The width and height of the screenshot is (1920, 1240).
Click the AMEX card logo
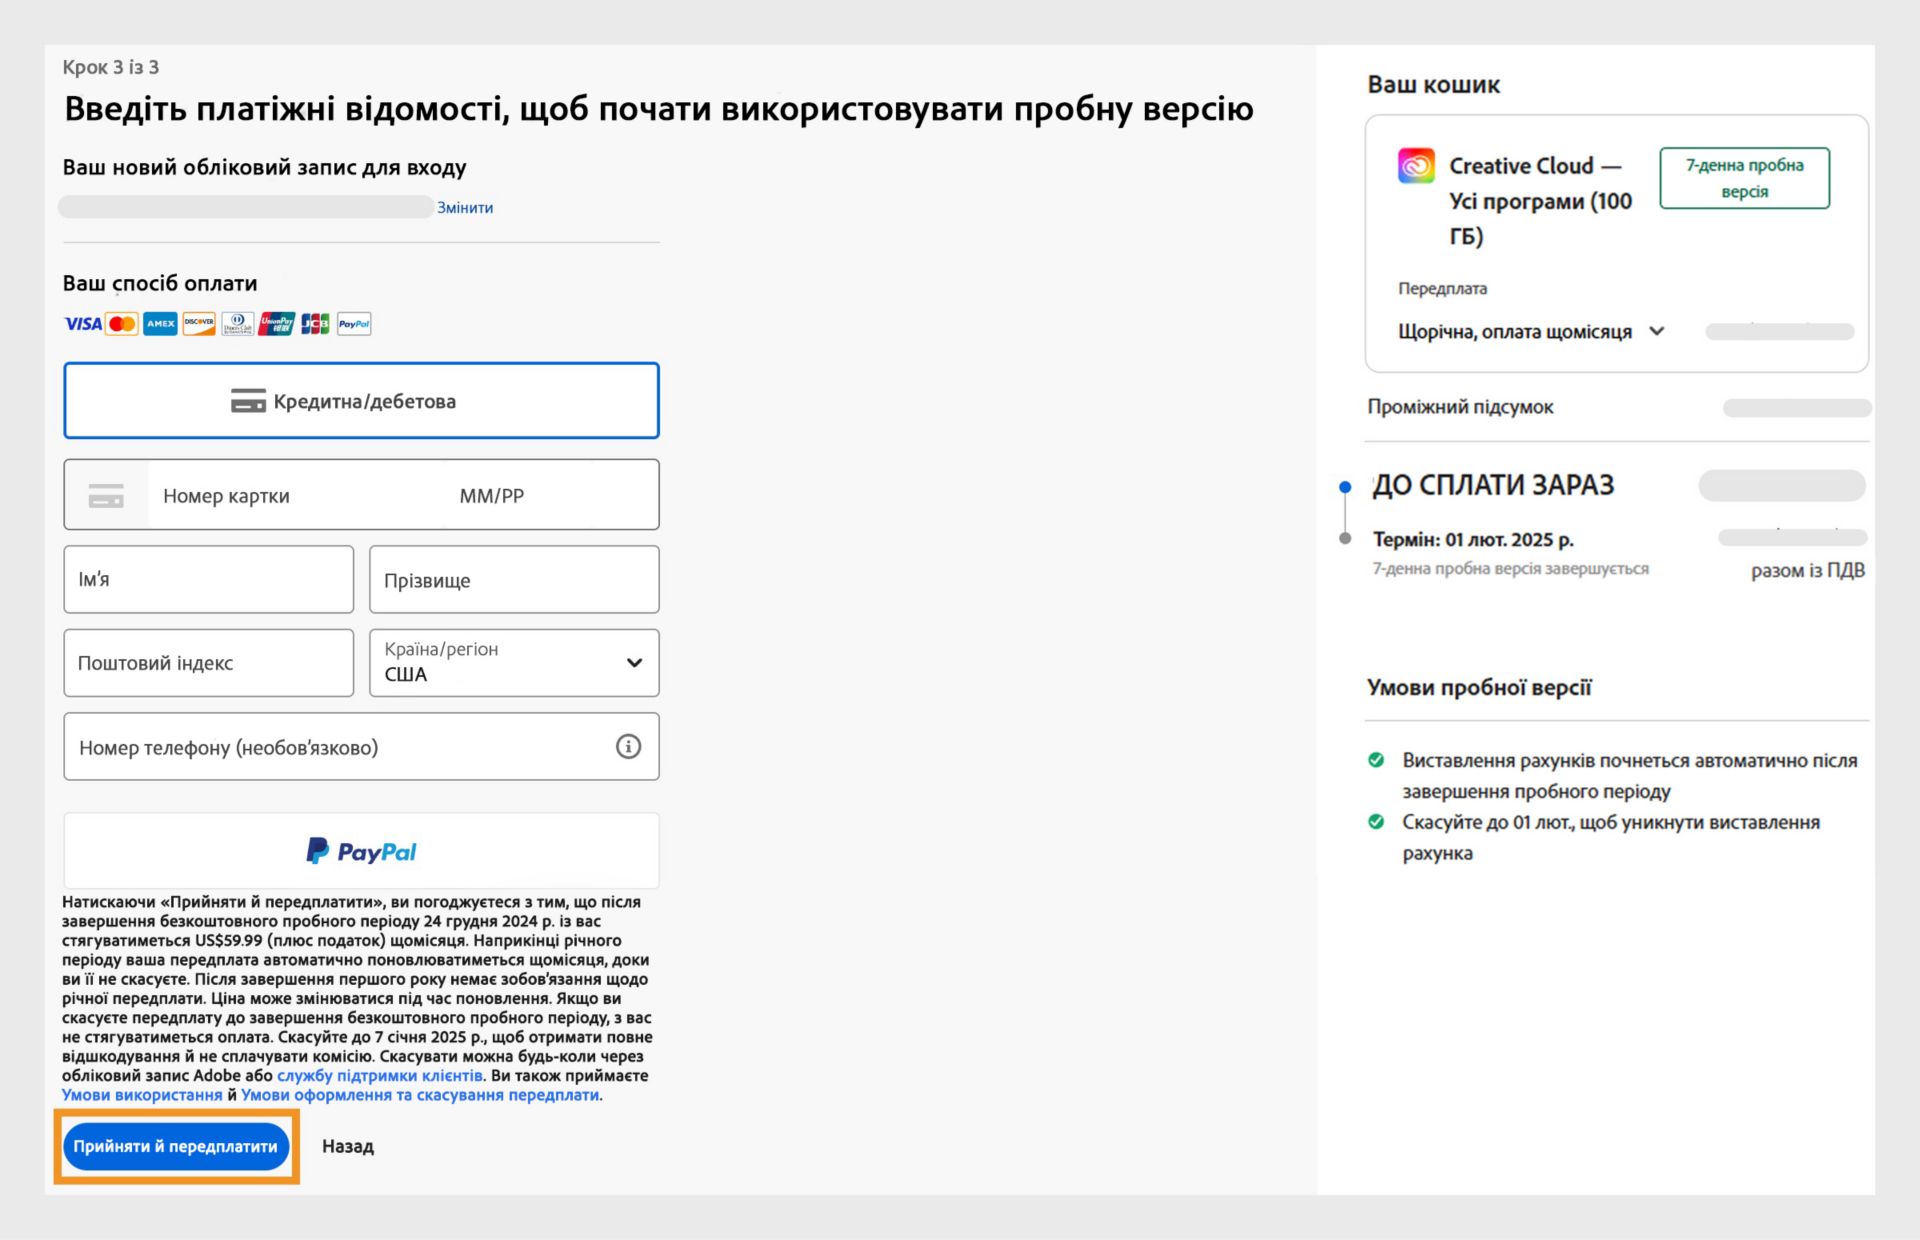tap(160, 324)
